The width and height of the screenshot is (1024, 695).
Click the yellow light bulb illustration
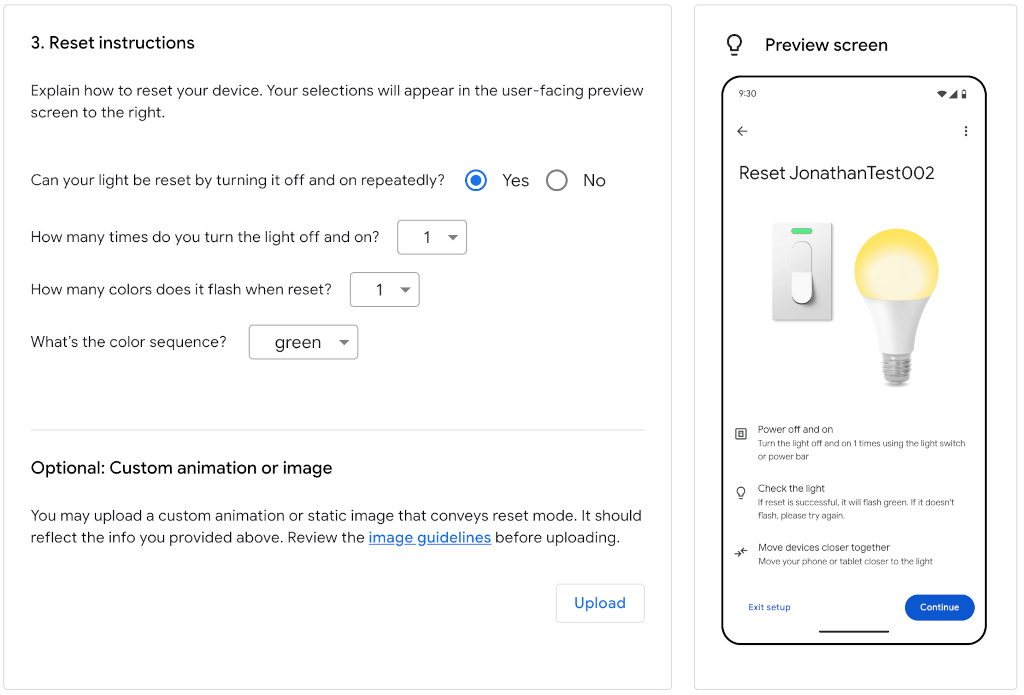(897, 290)
